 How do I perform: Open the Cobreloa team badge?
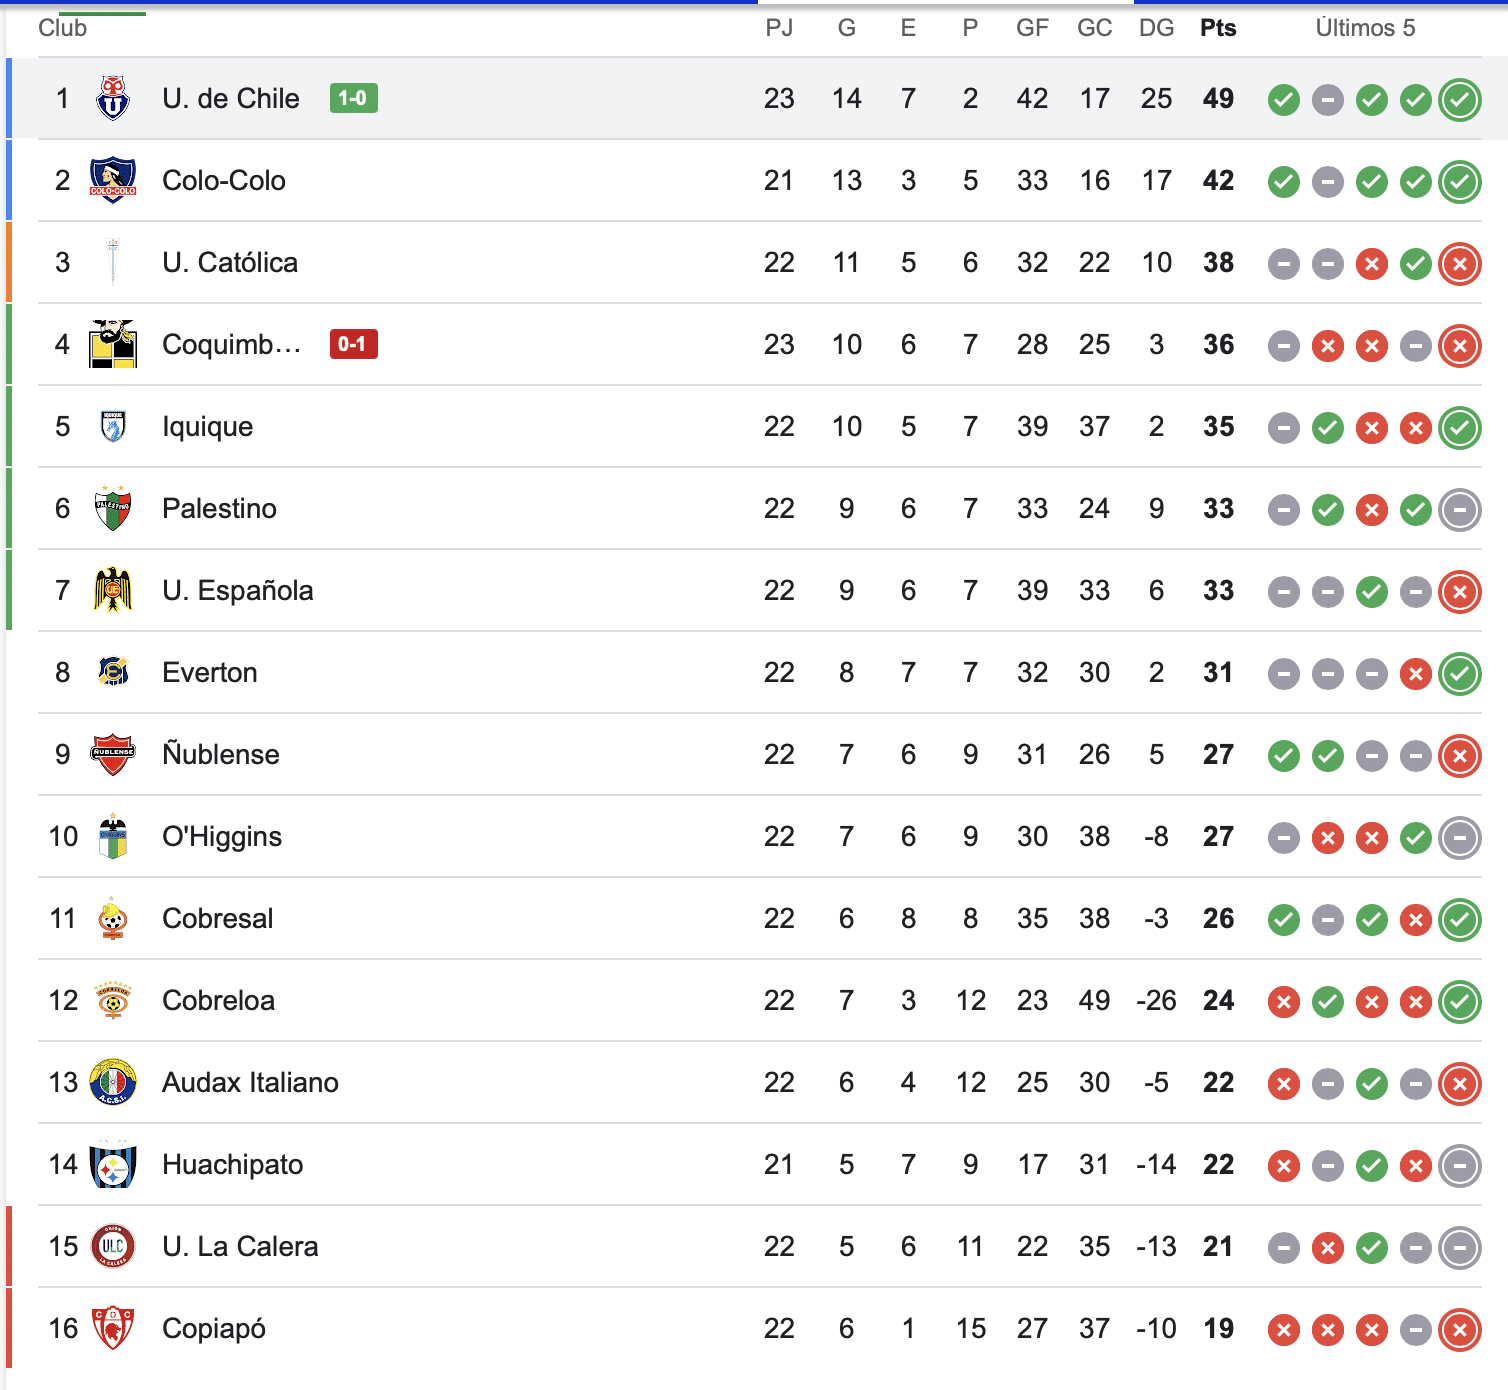[112, 1001]
